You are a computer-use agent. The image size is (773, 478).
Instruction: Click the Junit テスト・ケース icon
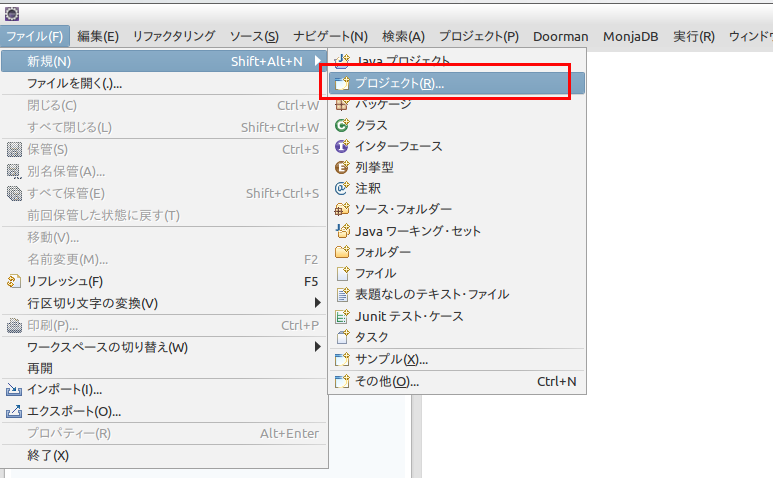pyautogui.click(x=342, y=316)
